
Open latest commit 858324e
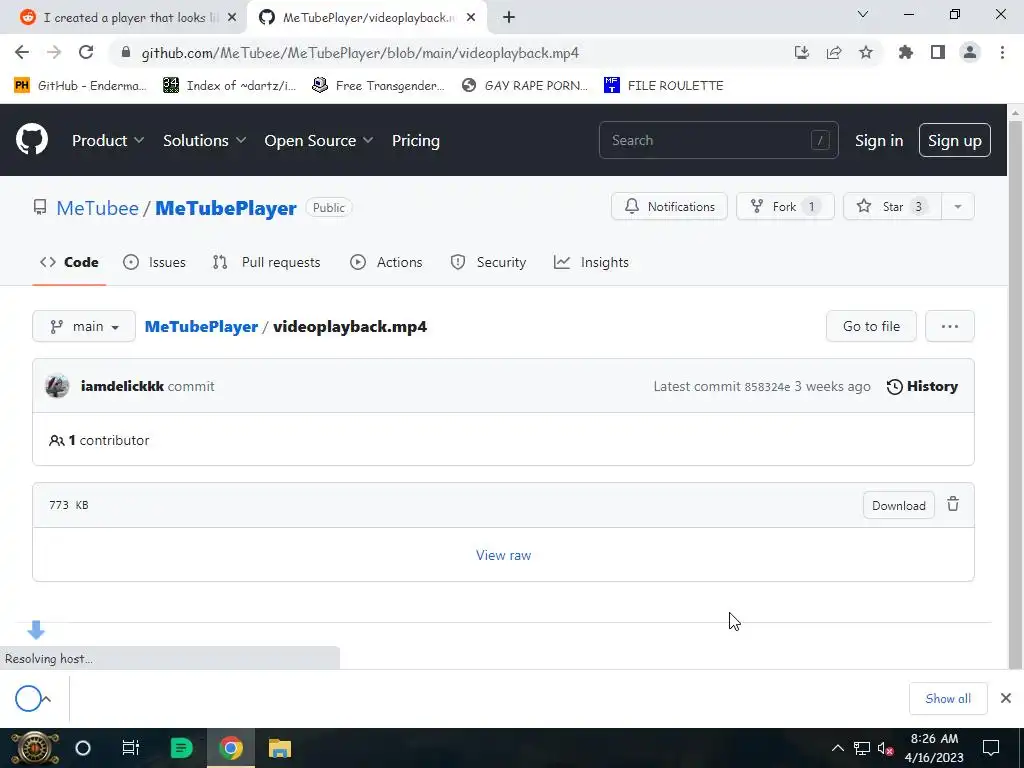click(x=767, y=387)
